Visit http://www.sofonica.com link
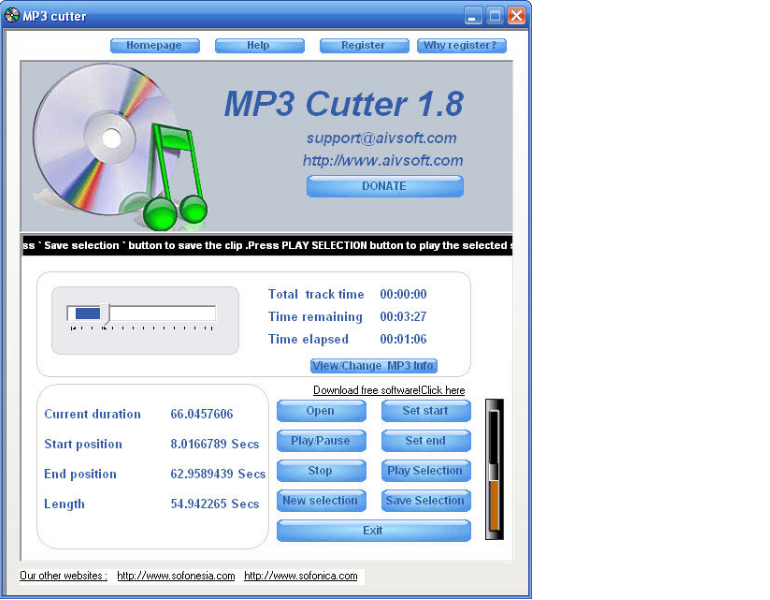This screenshot has height=600, width=770. click(301, 575)
